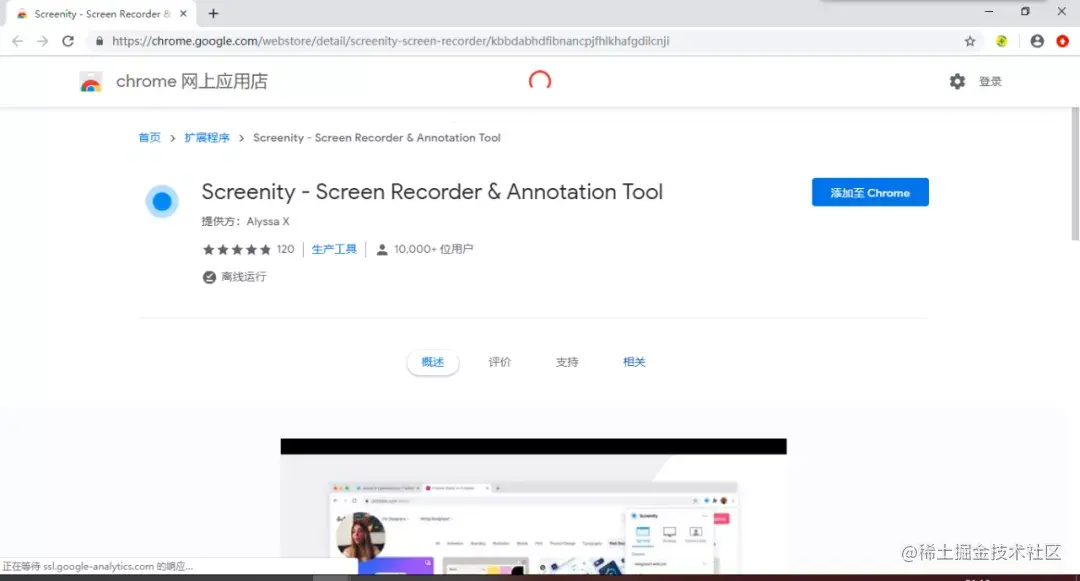Click 添加至 Chrome button
Viewport: 1080px width, 581px height.
tap(870, 192)
